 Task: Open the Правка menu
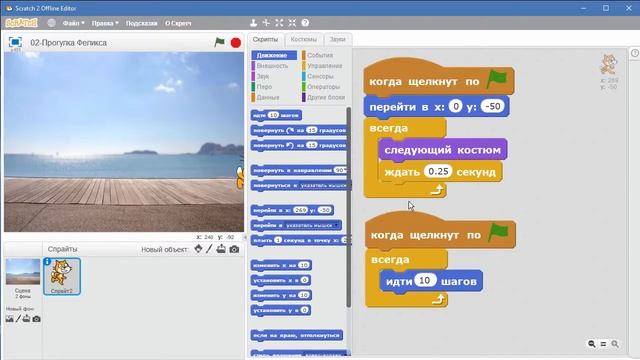click(x=105, y=23)
